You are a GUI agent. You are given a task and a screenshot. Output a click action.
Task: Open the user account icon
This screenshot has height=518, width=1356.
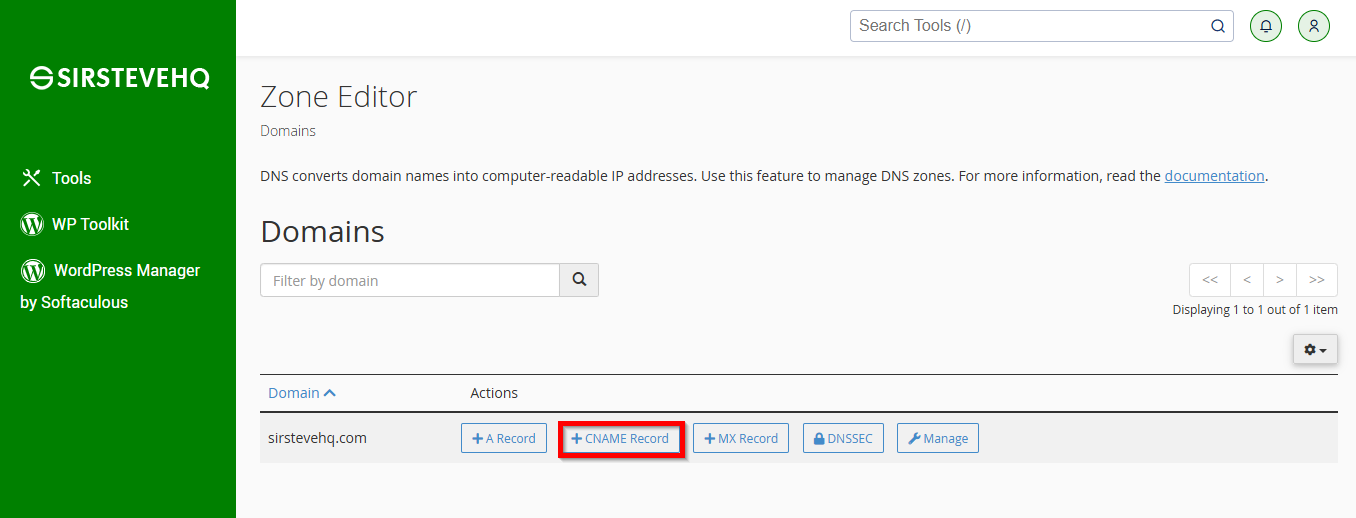[1314, 26]
